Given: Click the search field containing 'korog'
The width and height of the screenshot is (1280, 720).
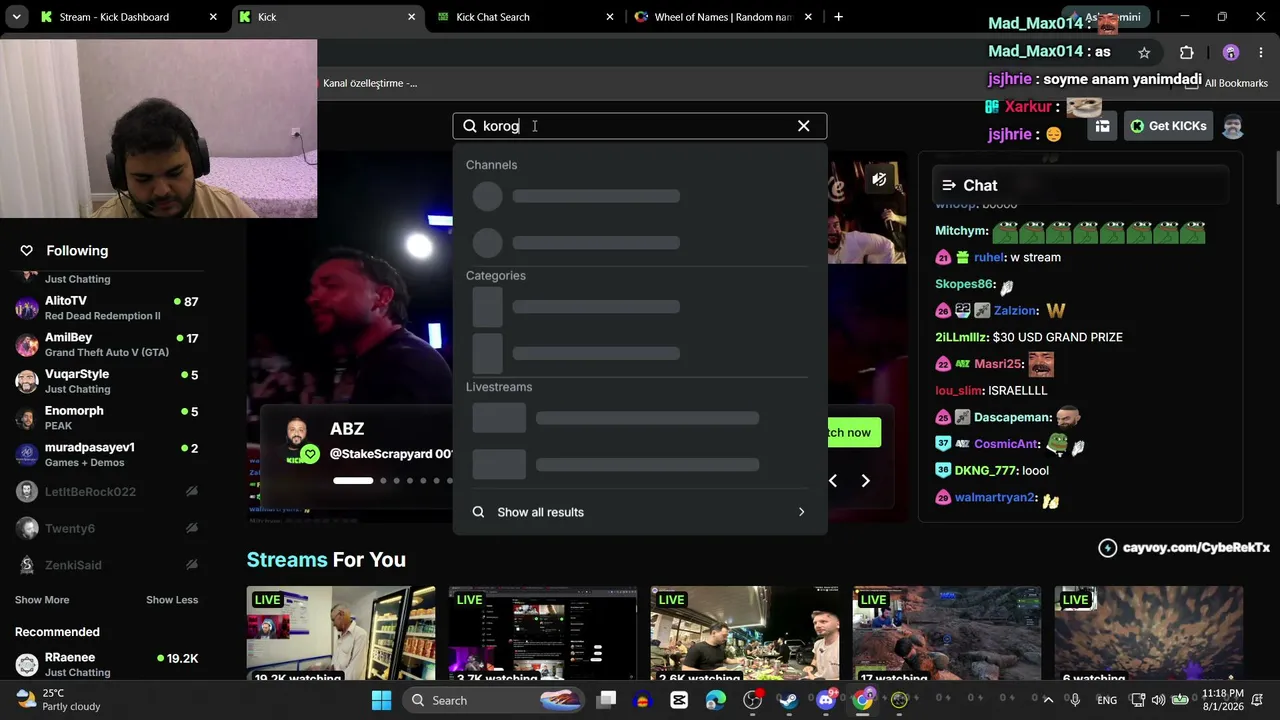Looking at the screenshot, I should click(639, 126).
